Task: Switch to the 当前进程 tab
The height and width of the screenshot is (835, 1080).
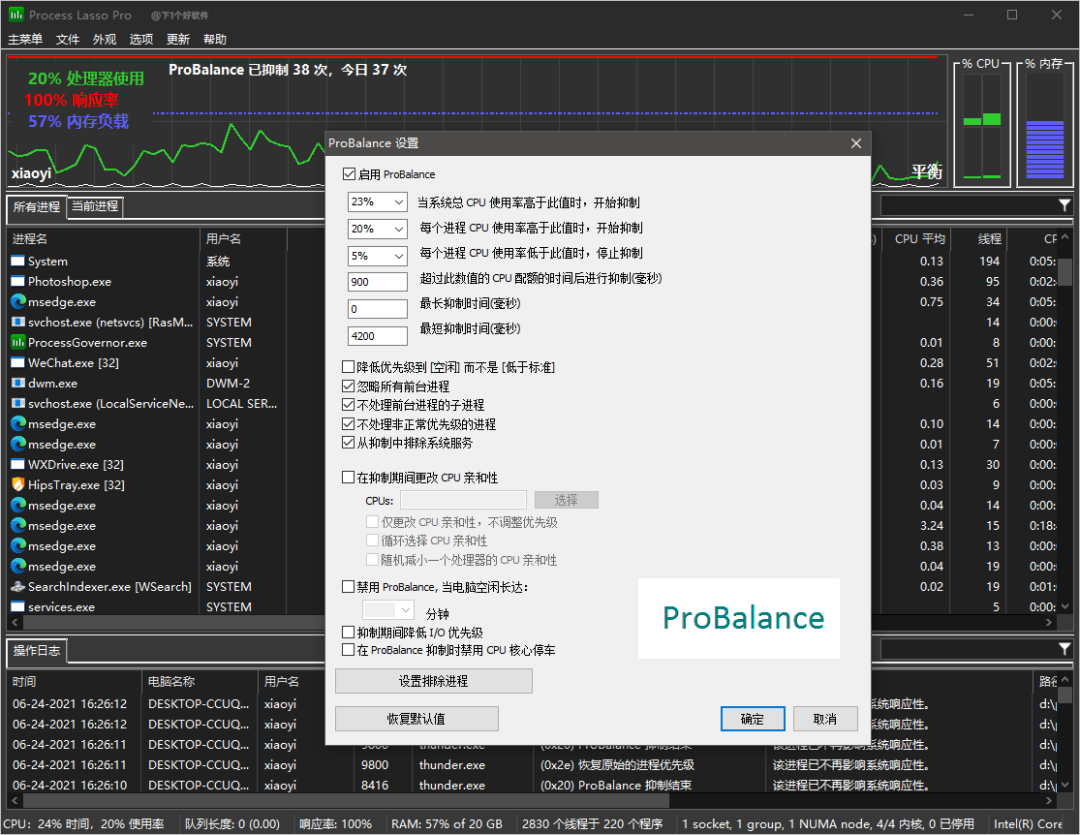Action: point(95,207)
